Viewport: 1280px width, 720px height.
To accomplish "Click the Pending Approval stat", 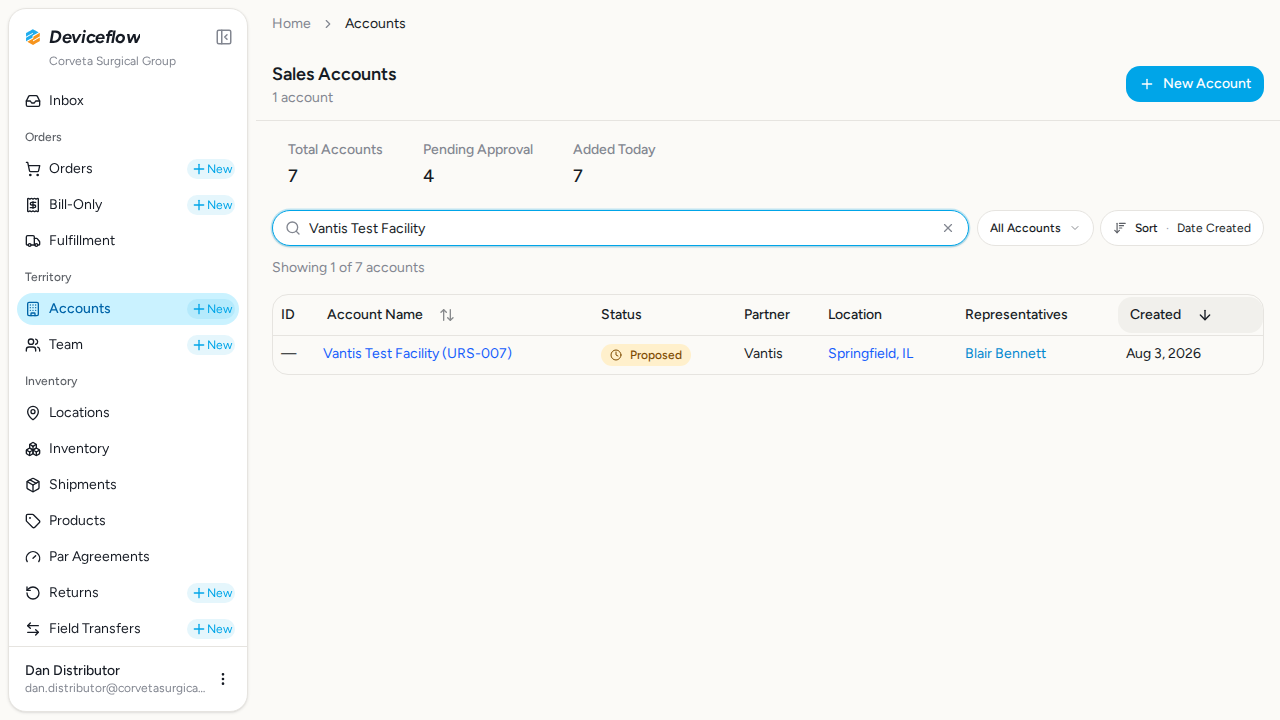I will pyautogui.click(x=478, y=163).
